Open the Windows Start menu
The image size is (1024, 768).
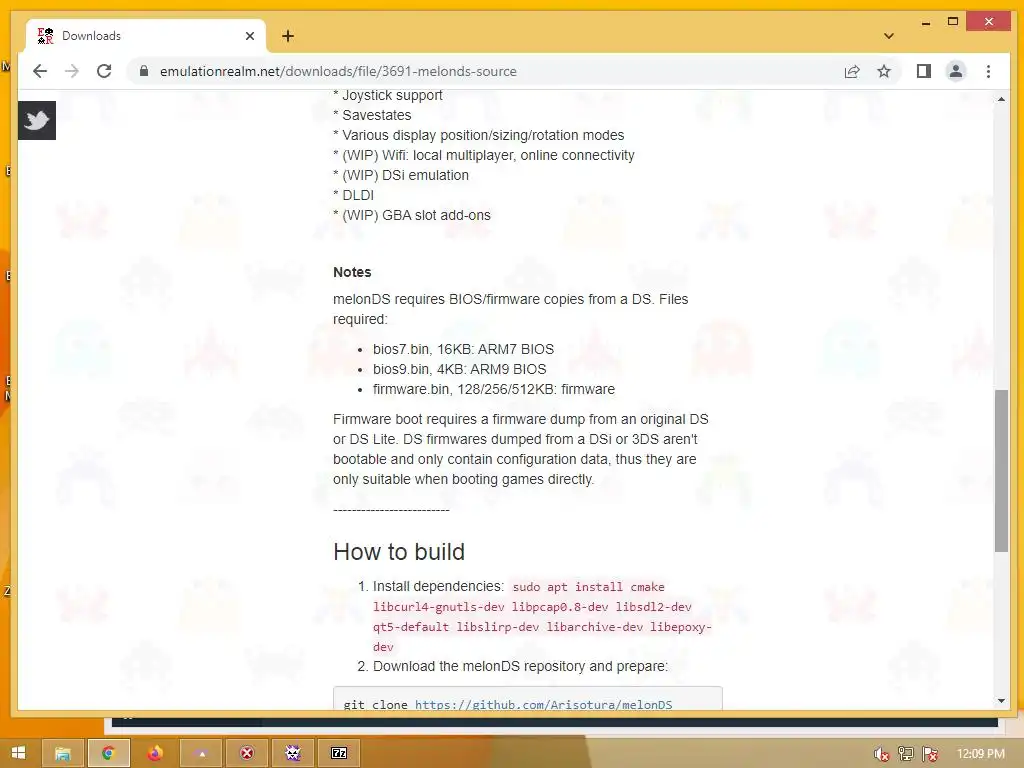18,753
